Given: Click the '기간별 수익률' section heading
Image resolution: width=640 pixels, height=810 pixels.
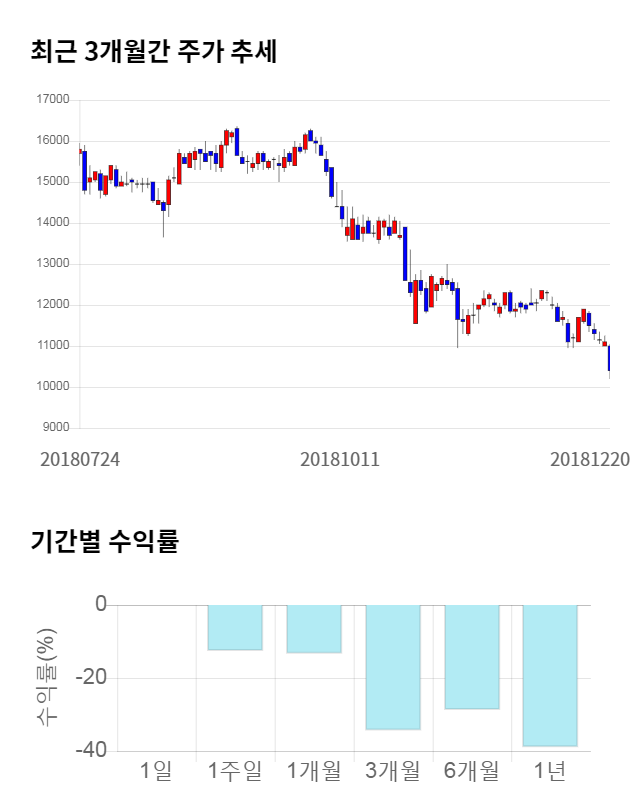Looking at the screenshot, I should pyautogui.click(x=104, y=542).
